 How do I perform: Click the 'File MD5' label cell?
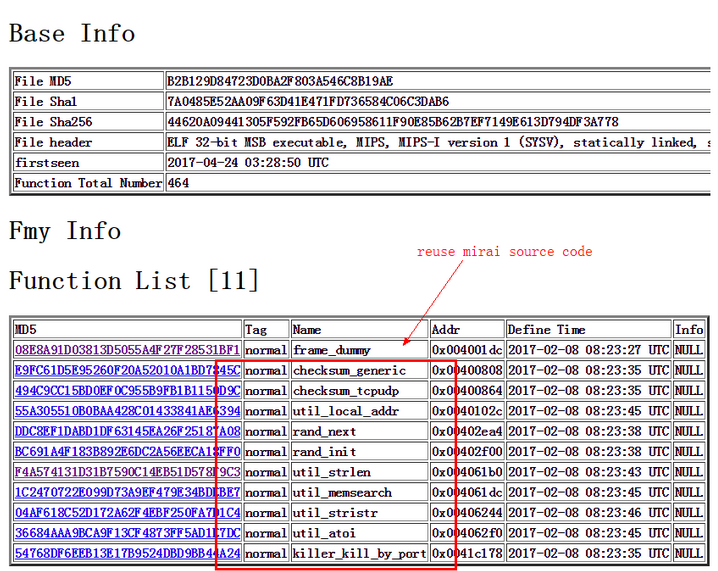(88, 81)
